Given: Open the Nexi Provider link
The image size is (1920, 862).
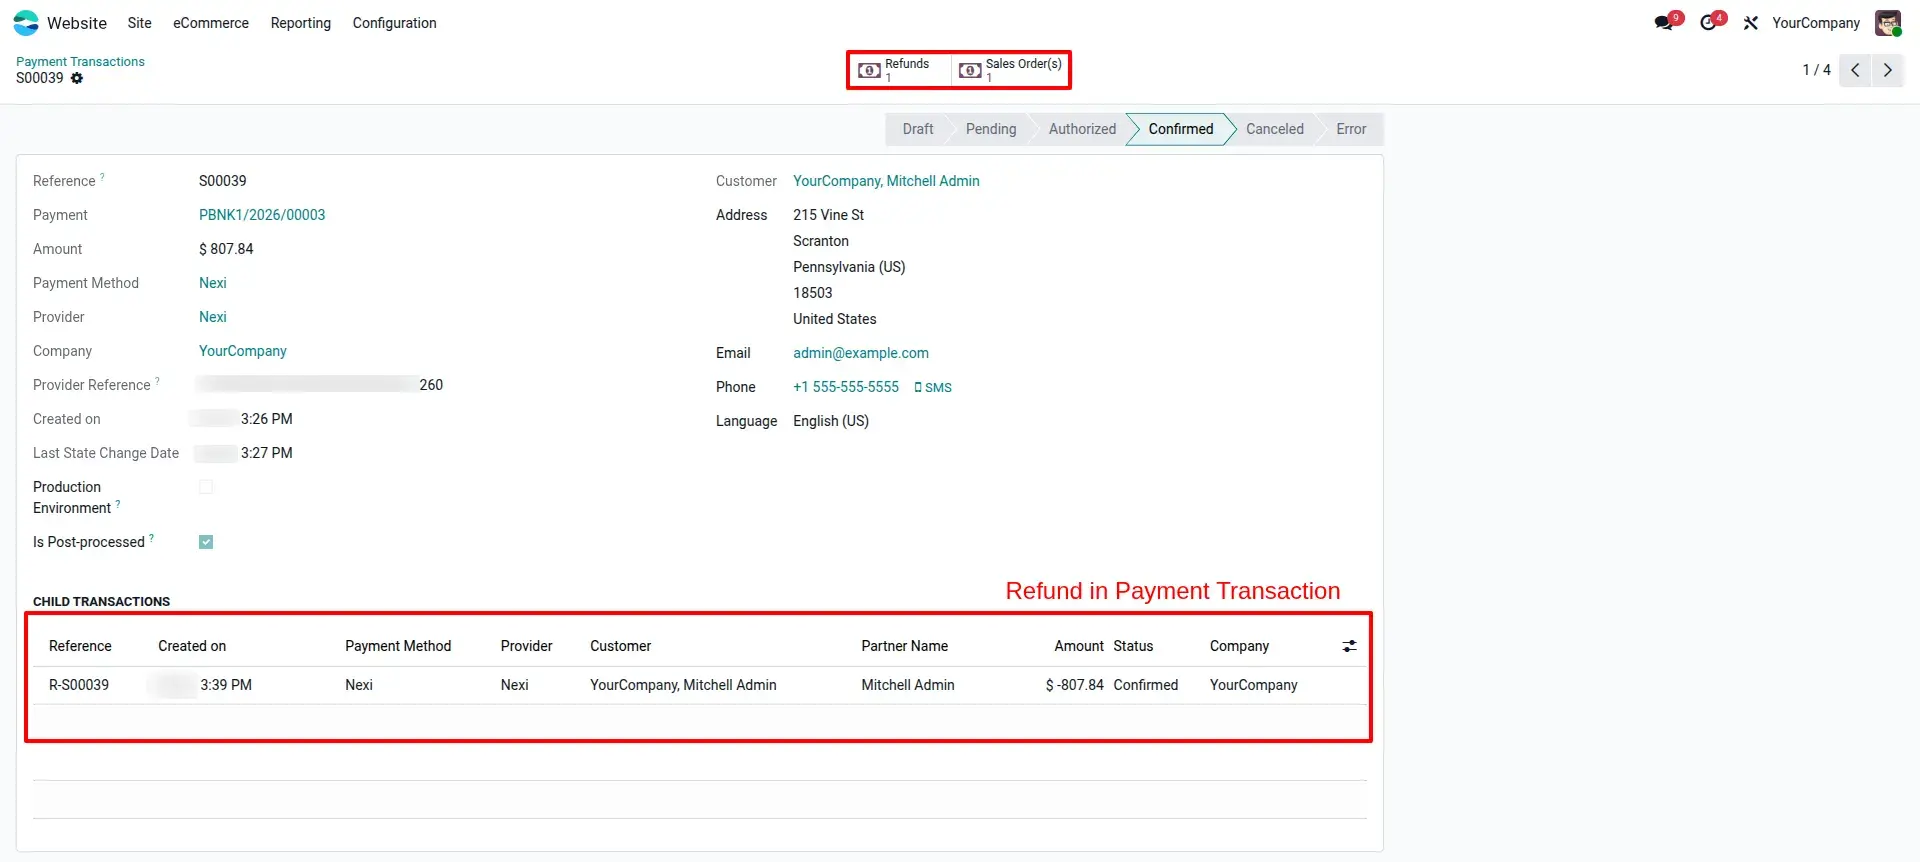Looking at the screenshot, I should click(213, 317).
